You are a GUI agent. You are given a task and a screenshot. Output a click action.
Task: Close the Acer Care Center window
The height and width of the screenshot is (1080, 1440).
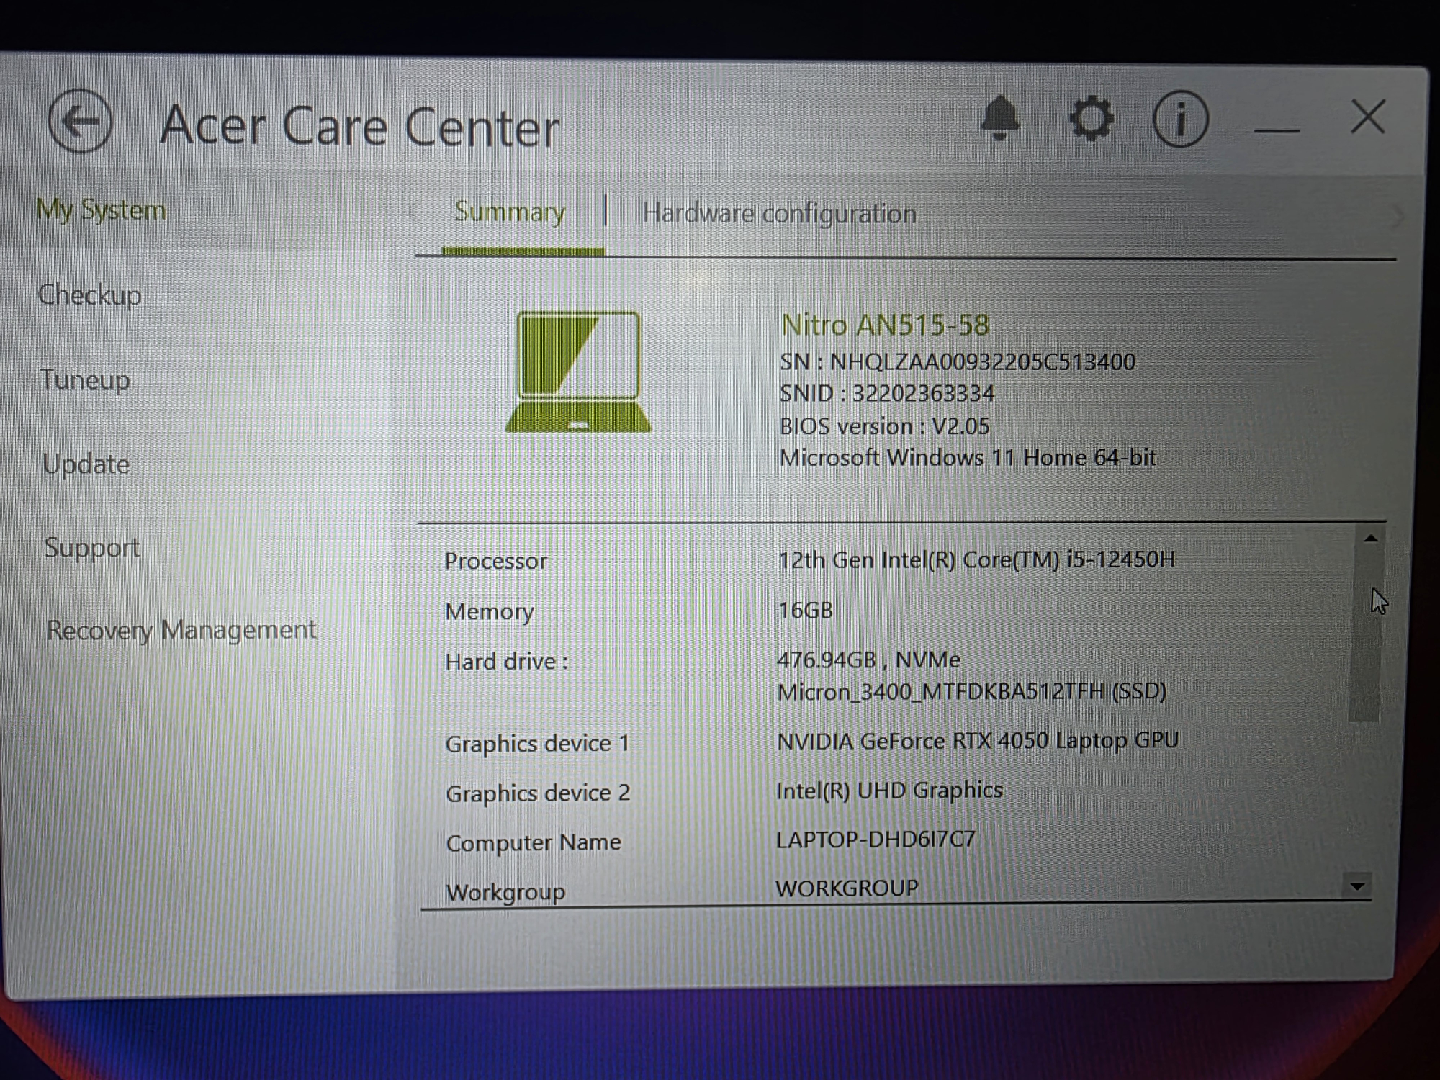(x=1367, y=117)
